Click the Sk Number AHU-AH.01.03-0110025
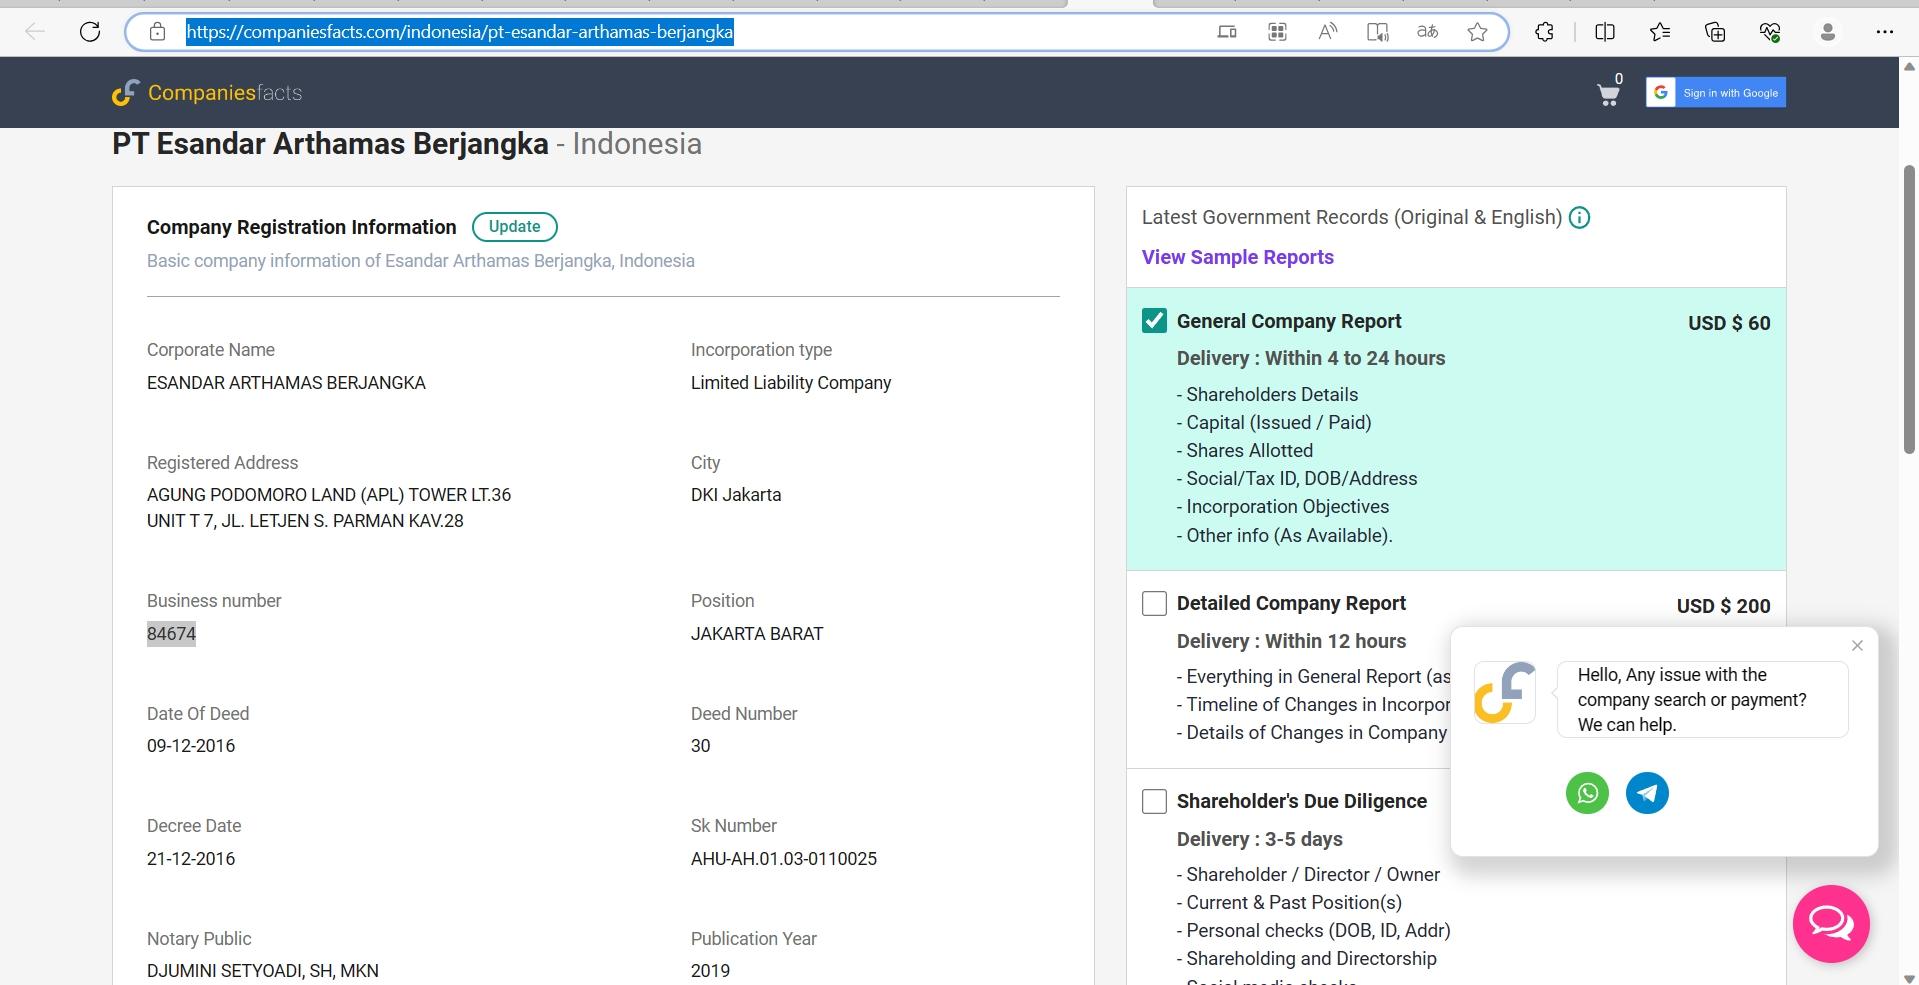 [x=784, y=859]
